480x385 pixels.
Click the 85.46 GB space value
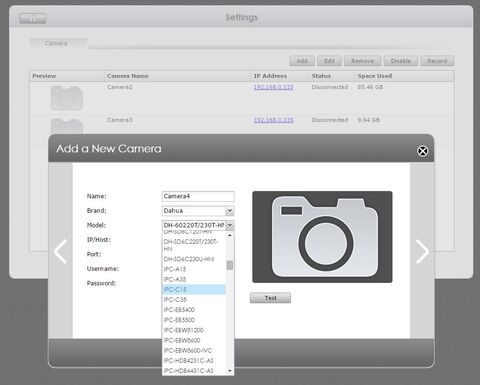click(x=370, y=87)
